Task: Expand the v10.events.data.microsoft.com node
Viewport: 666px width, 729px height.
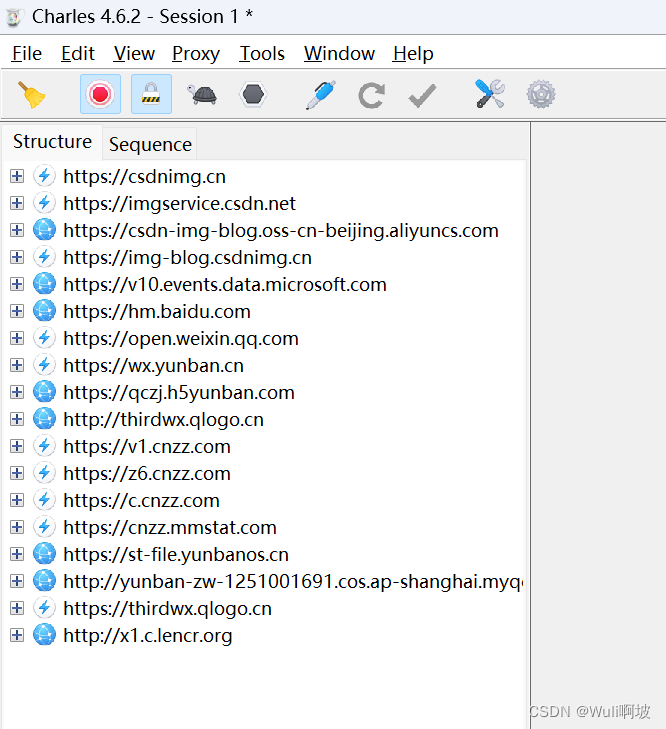Action: (x=17, y=284)
